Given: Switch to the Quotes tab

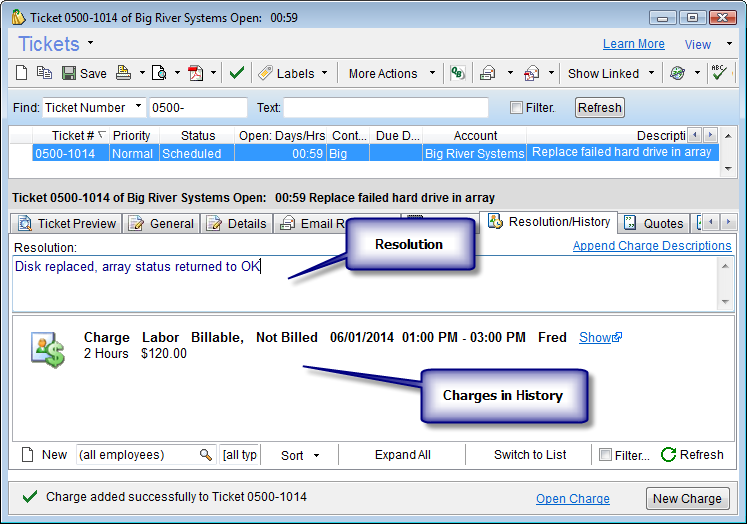Looking at the screenshot, I should [654, 224].
